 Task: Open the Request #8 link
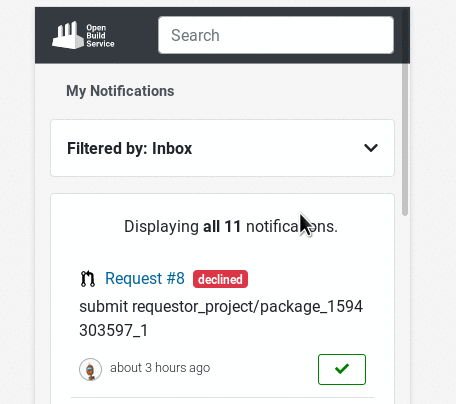click(x=145, y=278)
